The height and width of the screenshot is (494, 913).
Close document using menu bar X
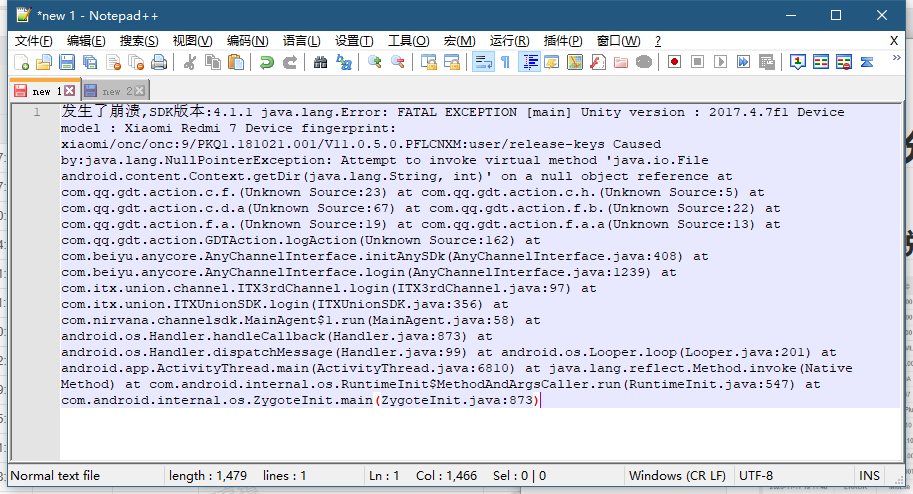[894, 41]
